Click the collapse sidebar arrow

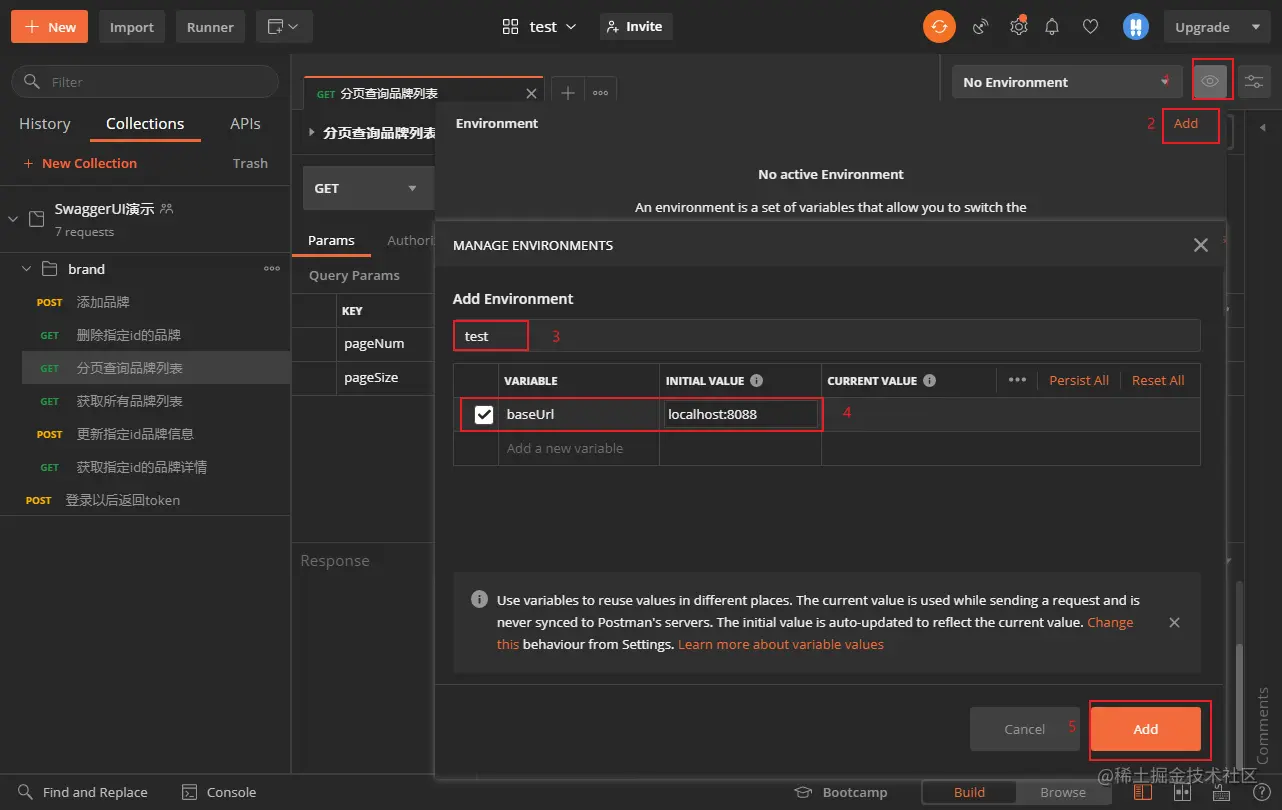[1262, 128]
